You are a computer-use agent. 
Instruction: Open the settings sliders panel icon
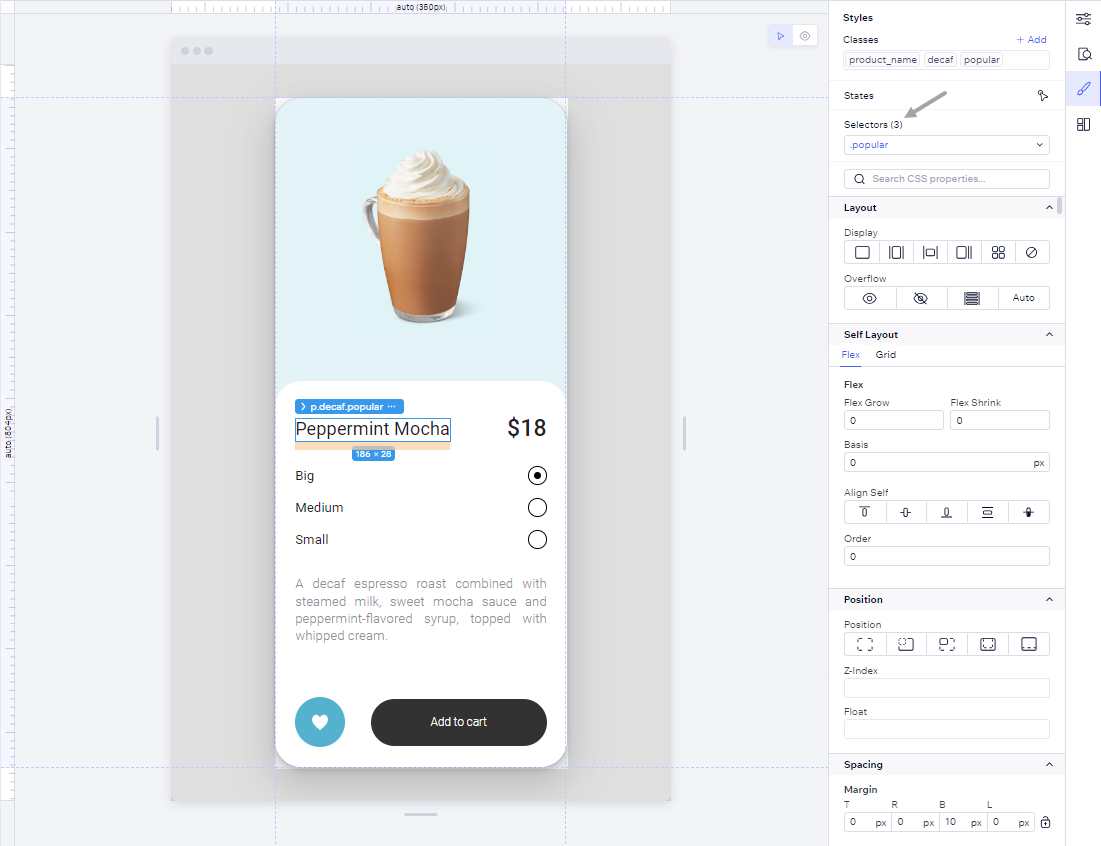pyautogui.click(x=1083, y=19)
